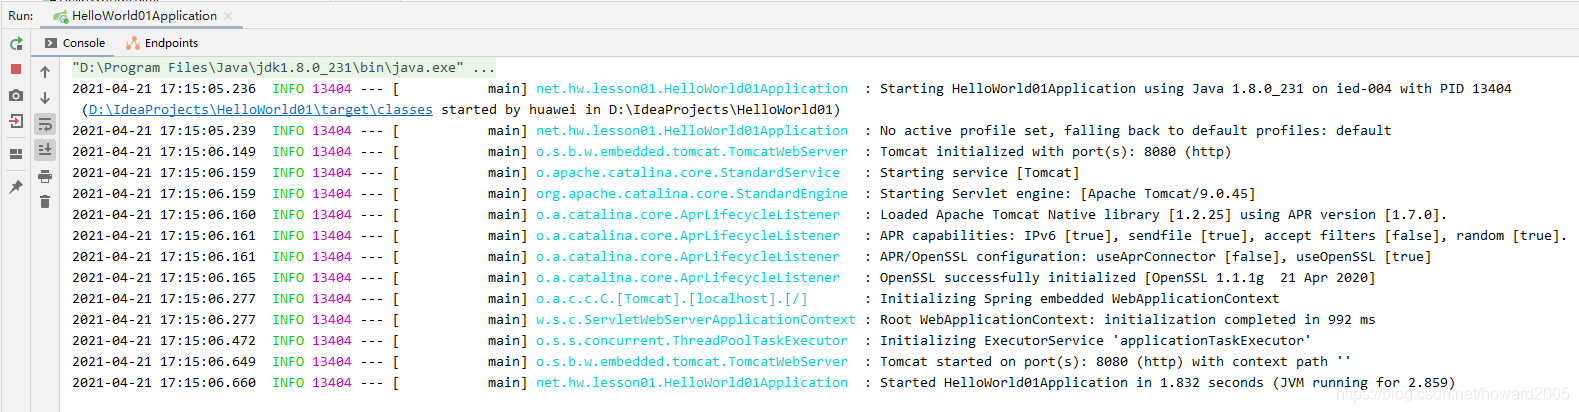Close the HelloWorld01Application run tab
Screen dimensions: 1579x412
click(228, 16)
